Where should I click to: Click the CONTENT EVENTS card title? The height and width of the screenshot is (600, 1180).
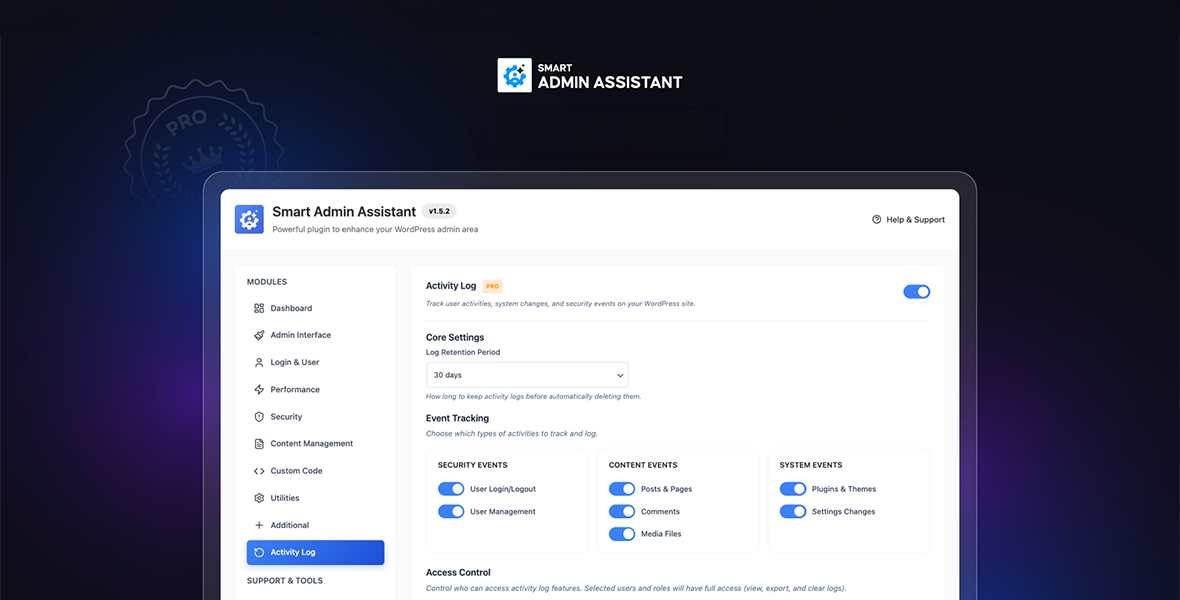click(x=643, y=465)
